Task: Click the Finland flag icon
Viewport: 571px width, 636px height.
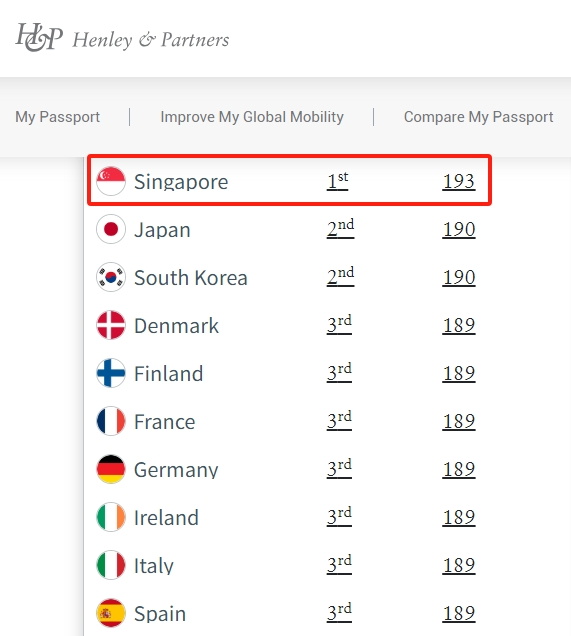Action: [x=111, y=373]
